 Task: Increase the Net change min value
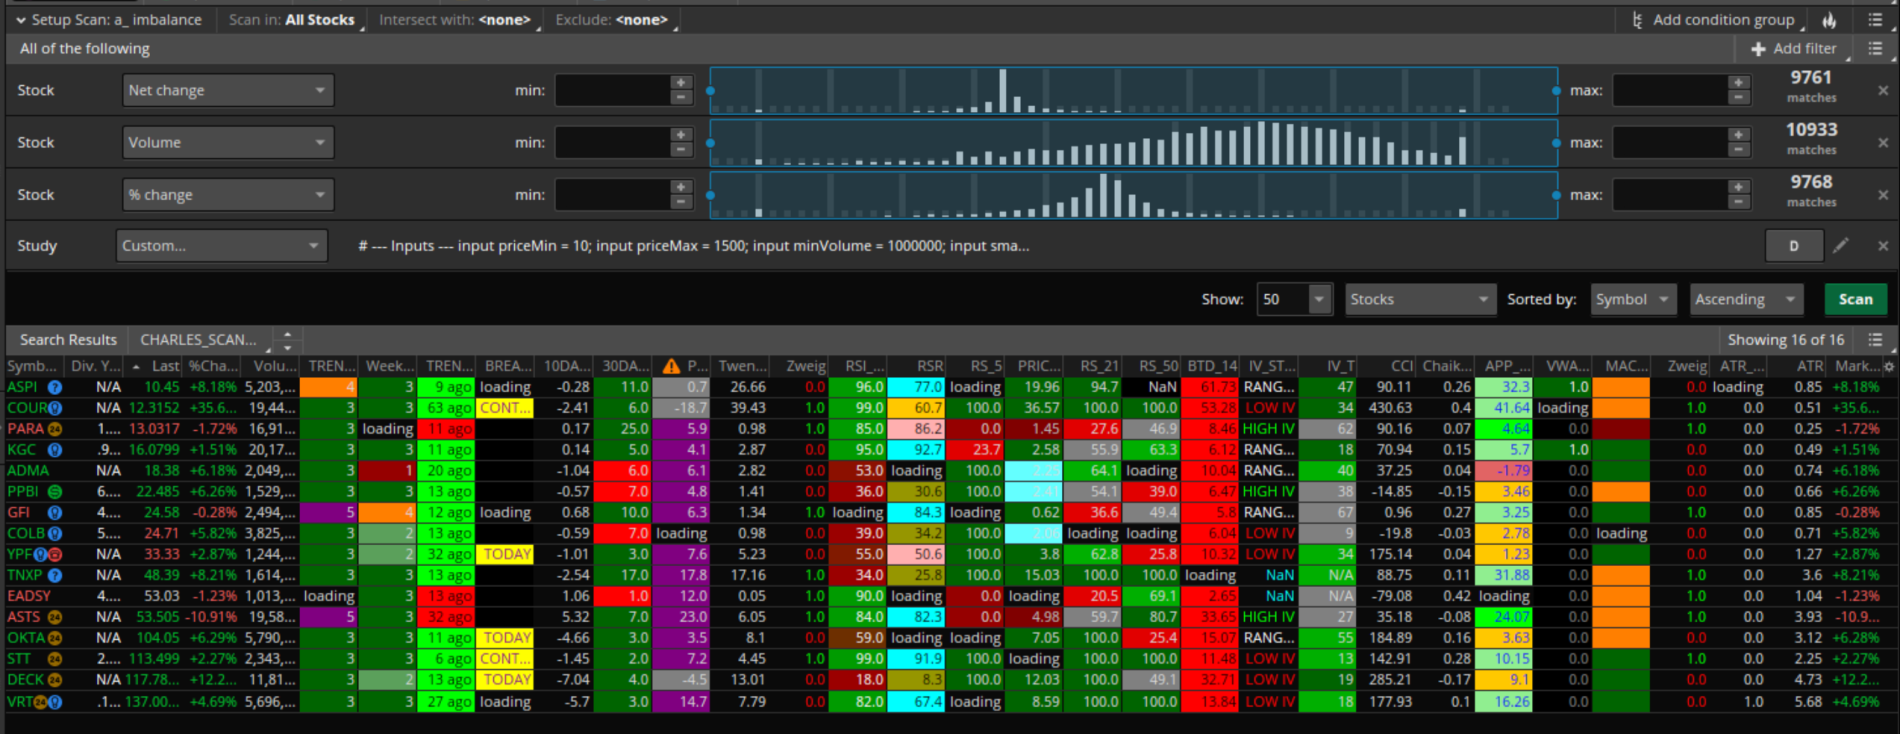click(681, 83)
